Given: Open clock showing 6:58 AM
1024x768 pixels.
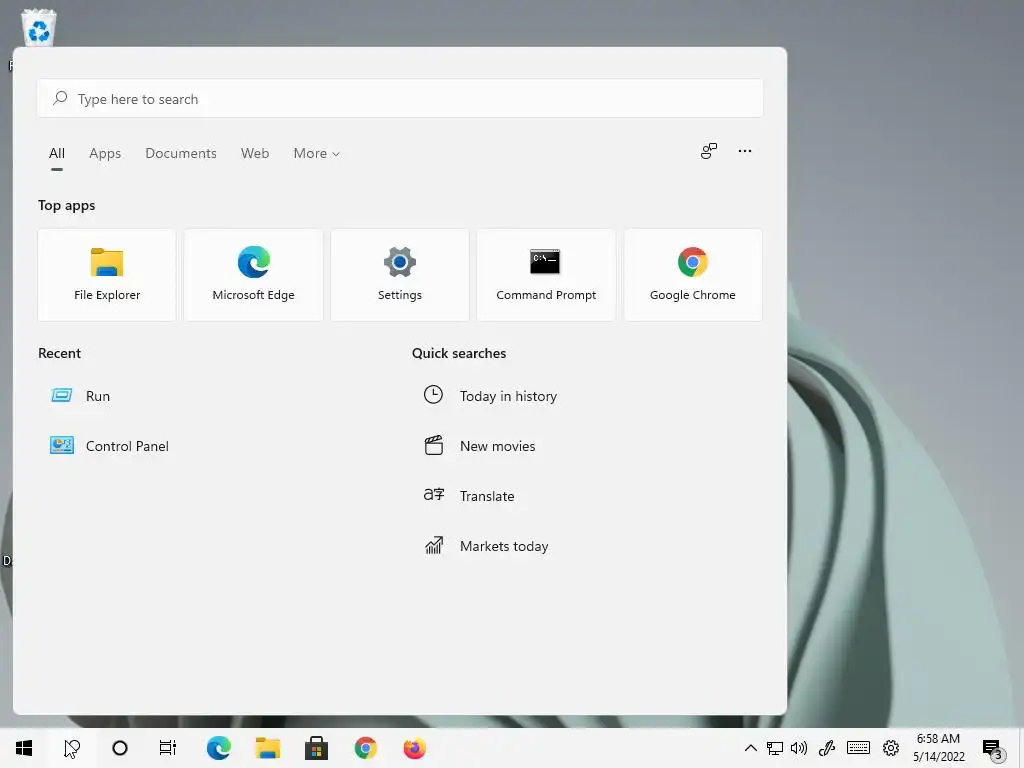Looking at the screenshot, I should [938, 748].
